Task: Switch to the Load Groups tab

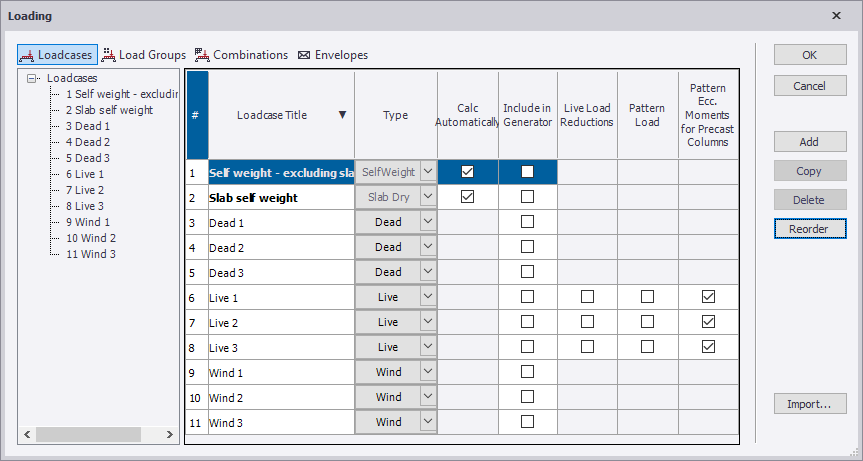Action: (144, 54)
